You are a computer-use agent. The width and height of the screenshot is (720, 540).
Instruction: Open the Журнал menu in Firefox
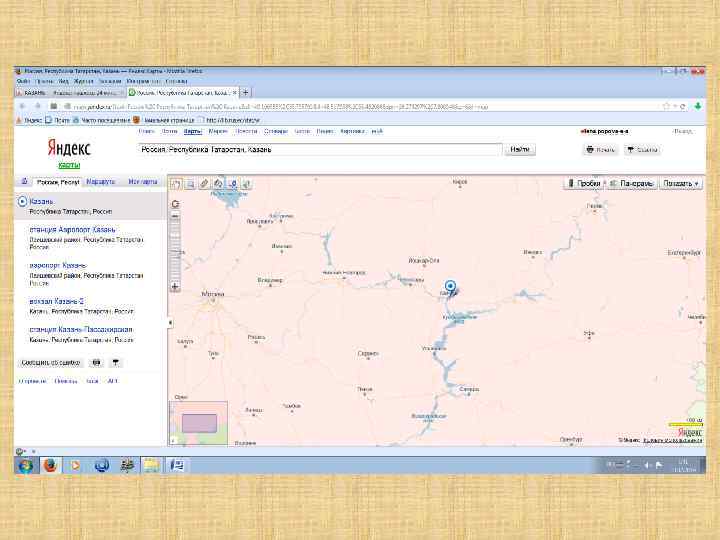[x=84, y=81]
